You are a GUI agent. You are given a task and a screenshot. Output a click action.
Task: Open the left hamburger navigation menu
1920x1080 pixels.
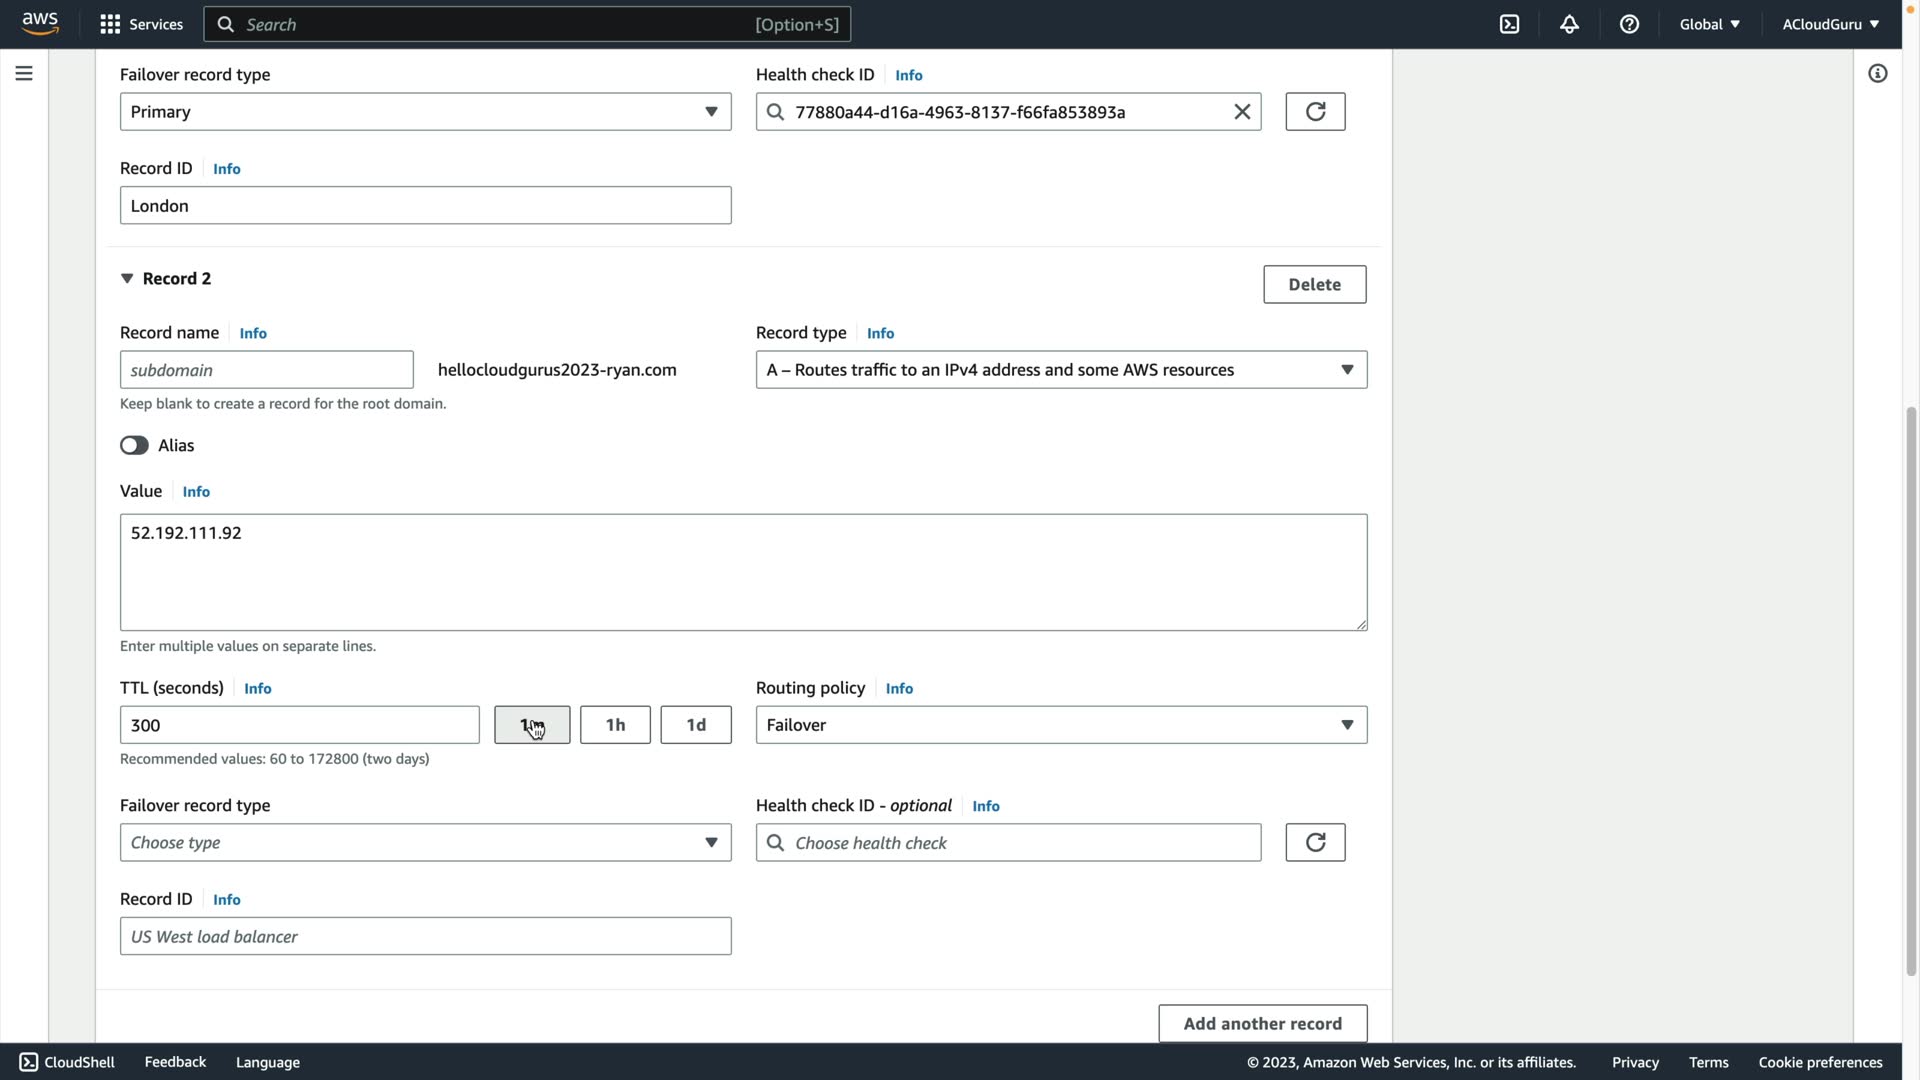click(x=24, y=73)
